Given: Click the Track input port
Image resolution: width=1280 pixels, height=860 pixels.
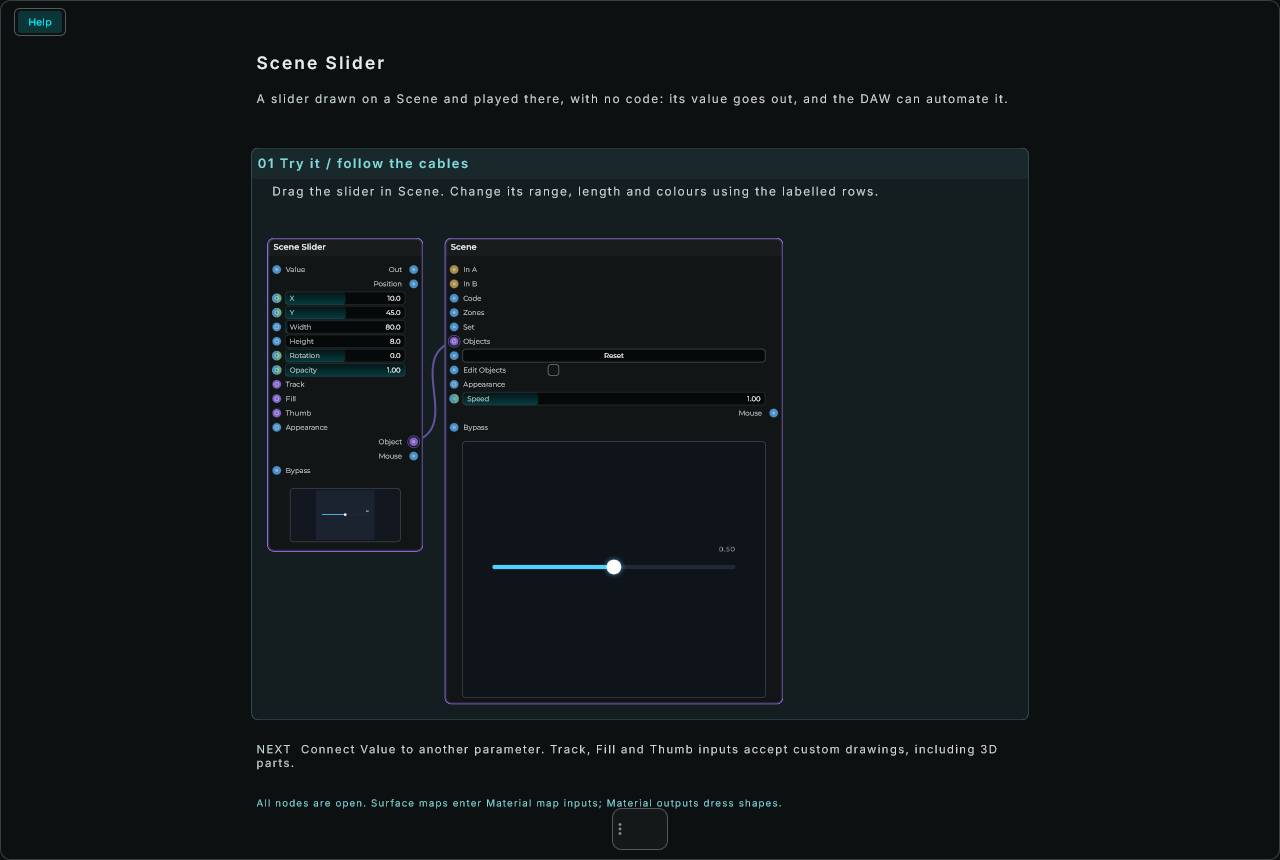Looking at the screenshot, I should tap(277, 385).
